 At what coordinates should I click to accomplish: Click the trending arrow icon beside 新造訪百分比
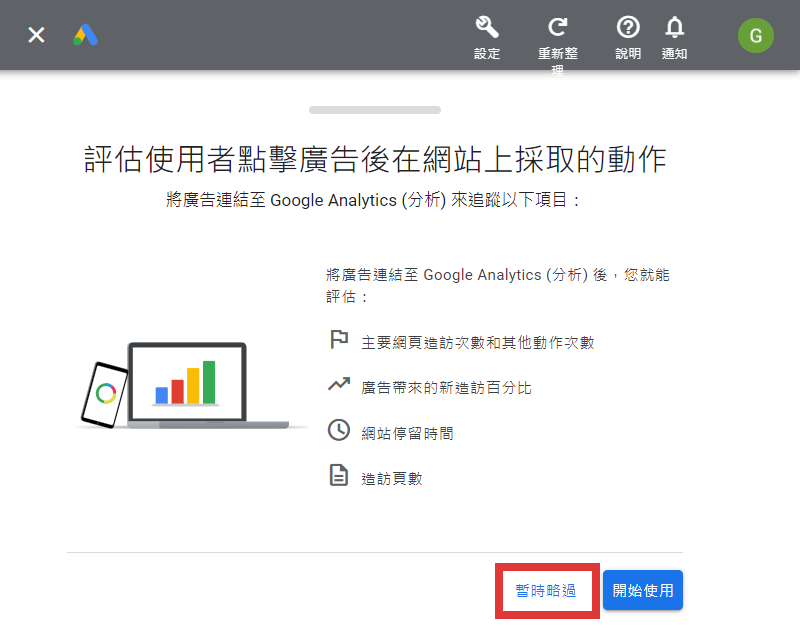tap(339, 384)
